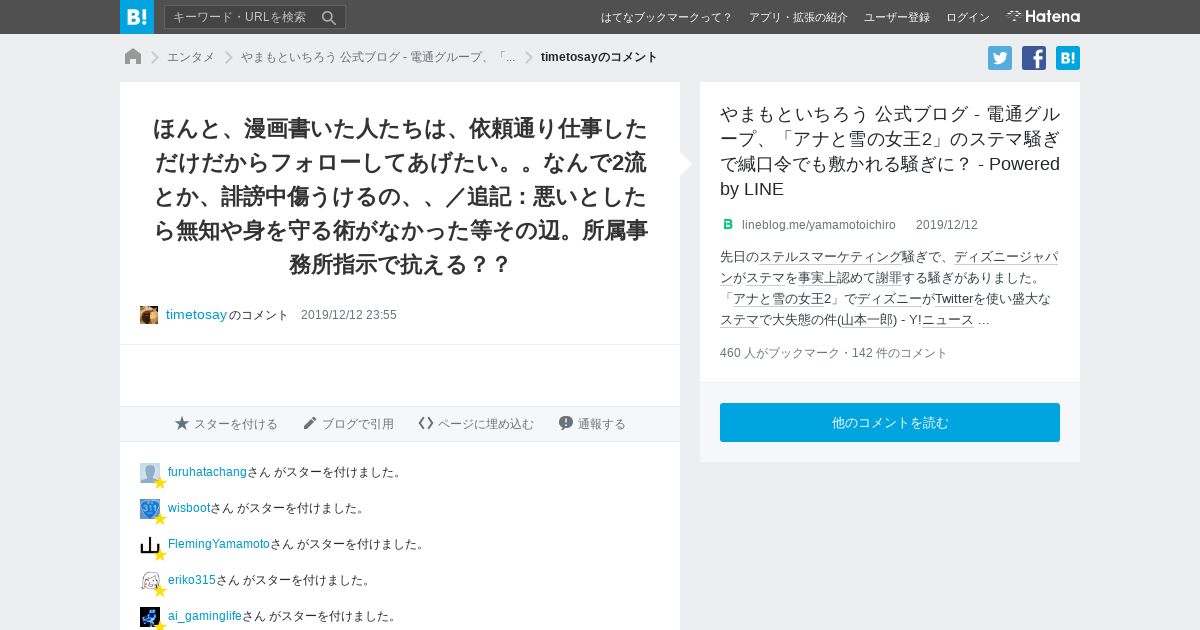This screenshot has height=630, width=1200.
Task: Open FlemingYamamoto user link
Action: (219, 544)
